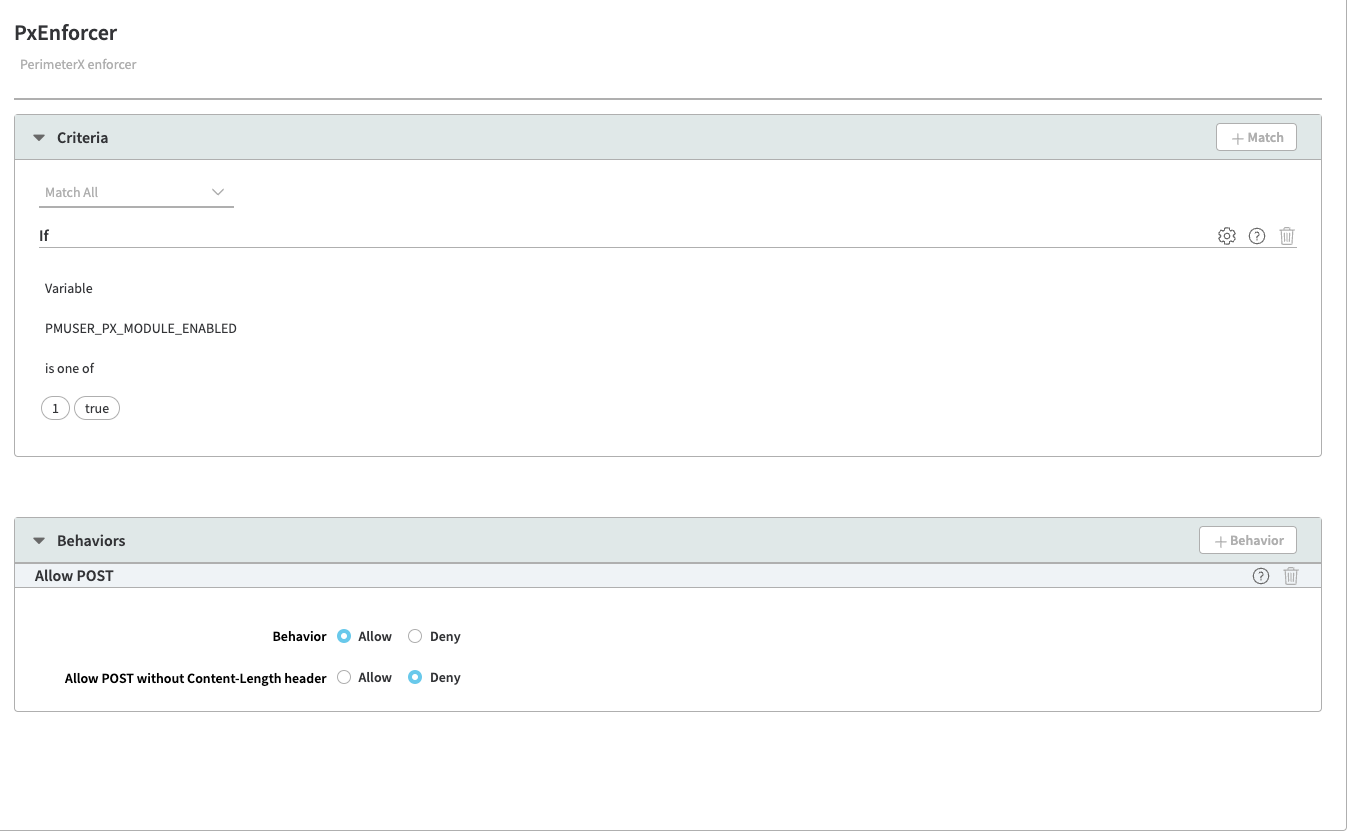Collapse the Criteria section

[39, 138]
